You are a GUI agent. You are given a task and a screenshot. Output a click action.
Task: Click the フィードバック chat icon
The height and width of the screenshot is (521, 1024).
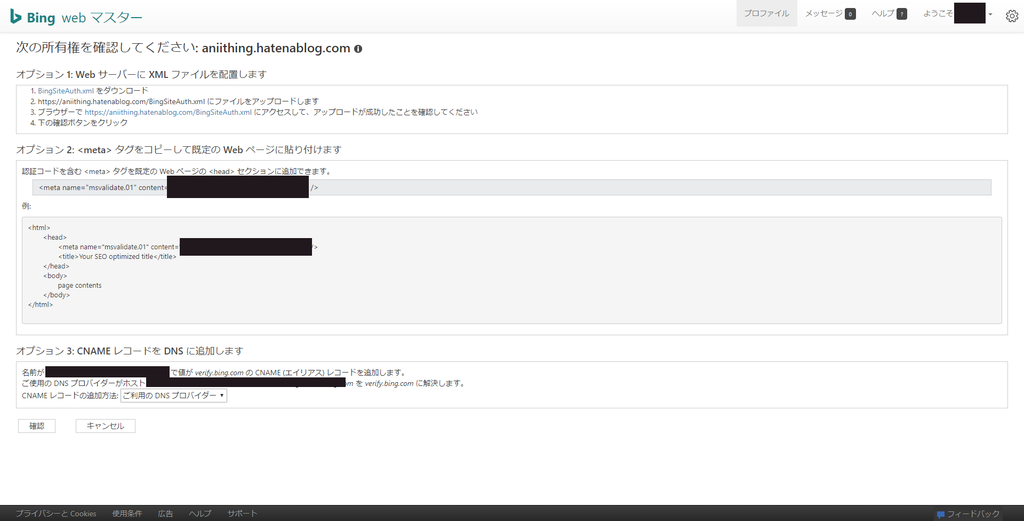(940, 514)
